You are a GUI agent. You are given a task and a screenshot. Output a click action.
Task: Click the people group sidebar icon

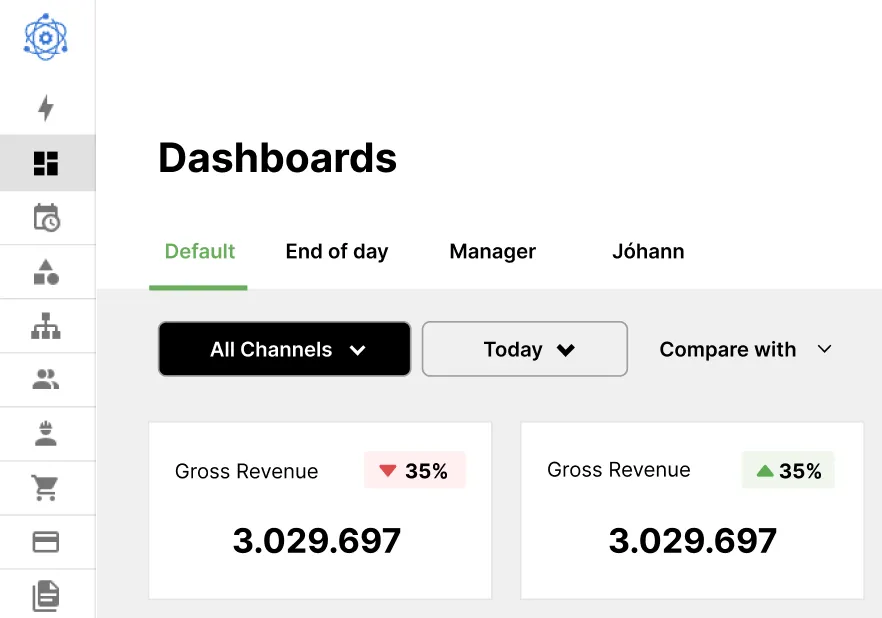tap(46, 380)
